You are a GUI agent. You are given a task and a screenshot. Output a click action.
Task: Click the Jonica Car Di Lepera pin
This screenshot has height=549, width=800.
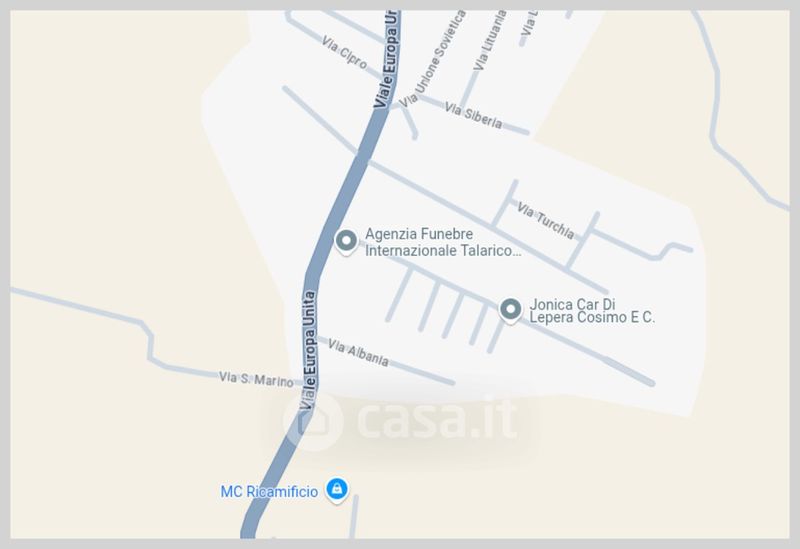pyautogui.click(x=510, y=310)
